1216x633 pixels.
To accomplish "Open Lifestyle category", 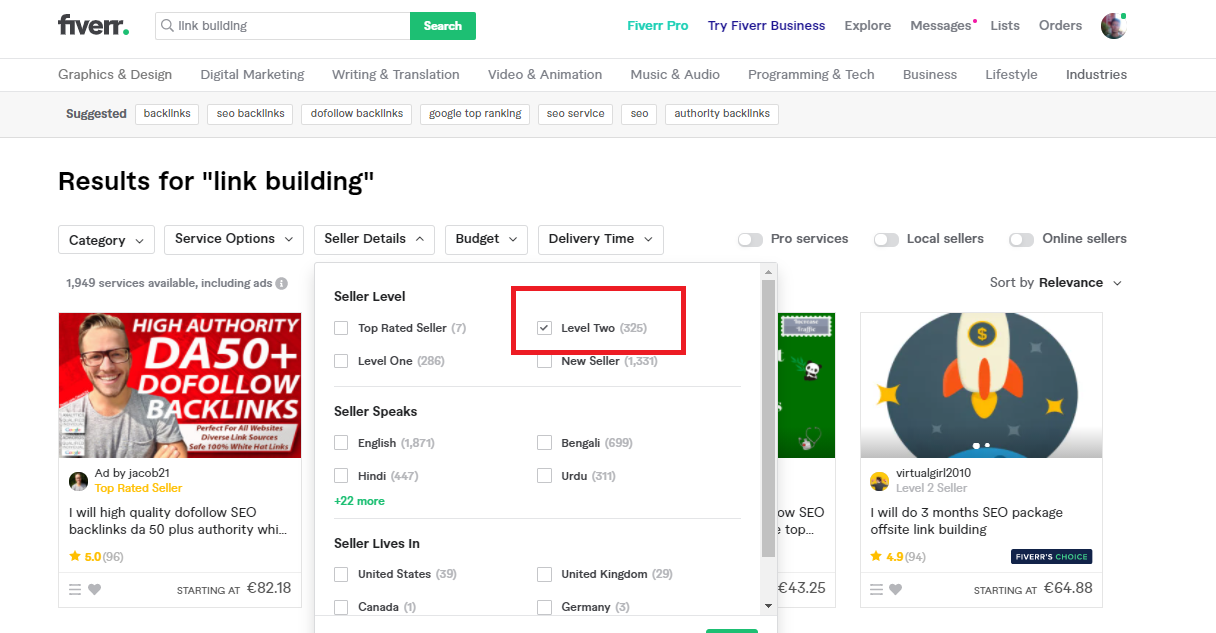I will click(x=1011, y=74).
